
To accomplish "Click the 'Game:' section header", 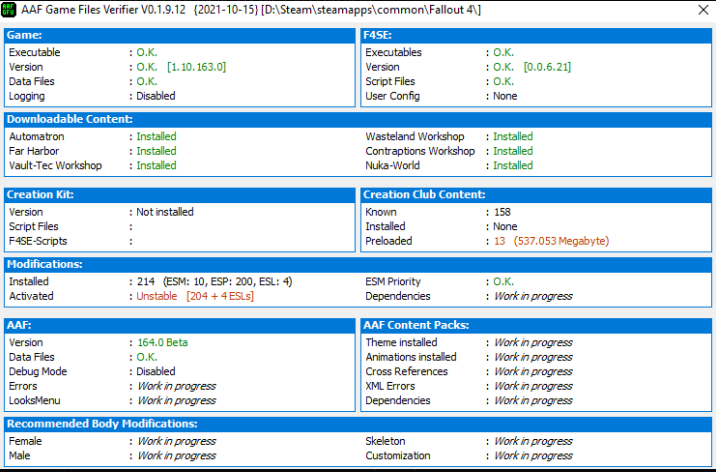I will tap(179, 35).
